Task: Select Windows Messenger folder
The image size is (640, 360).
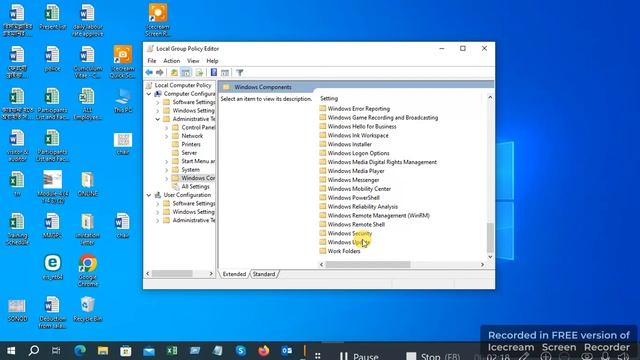Action: [x=353, y=180]
